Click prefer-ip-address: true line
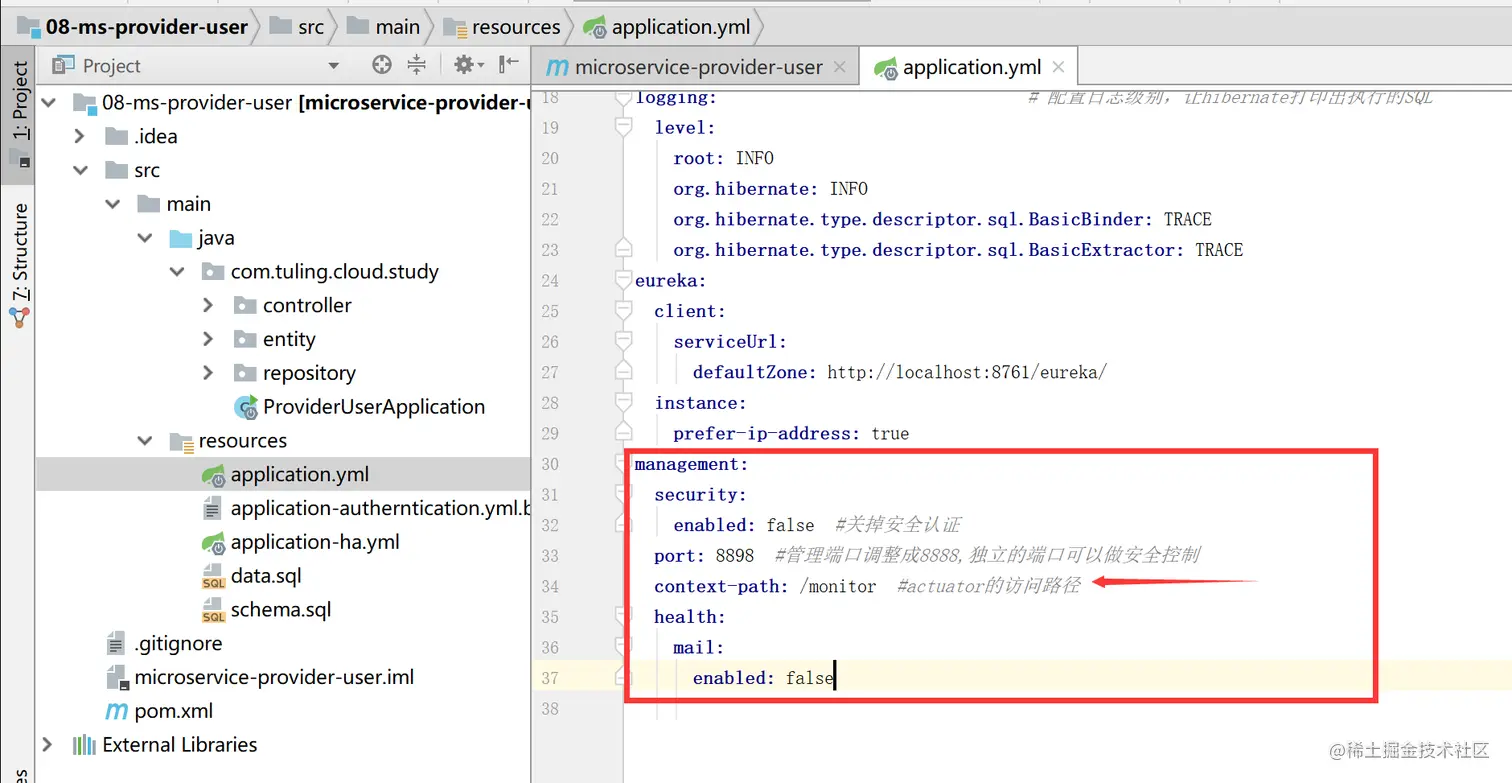 tap(791, 433)
